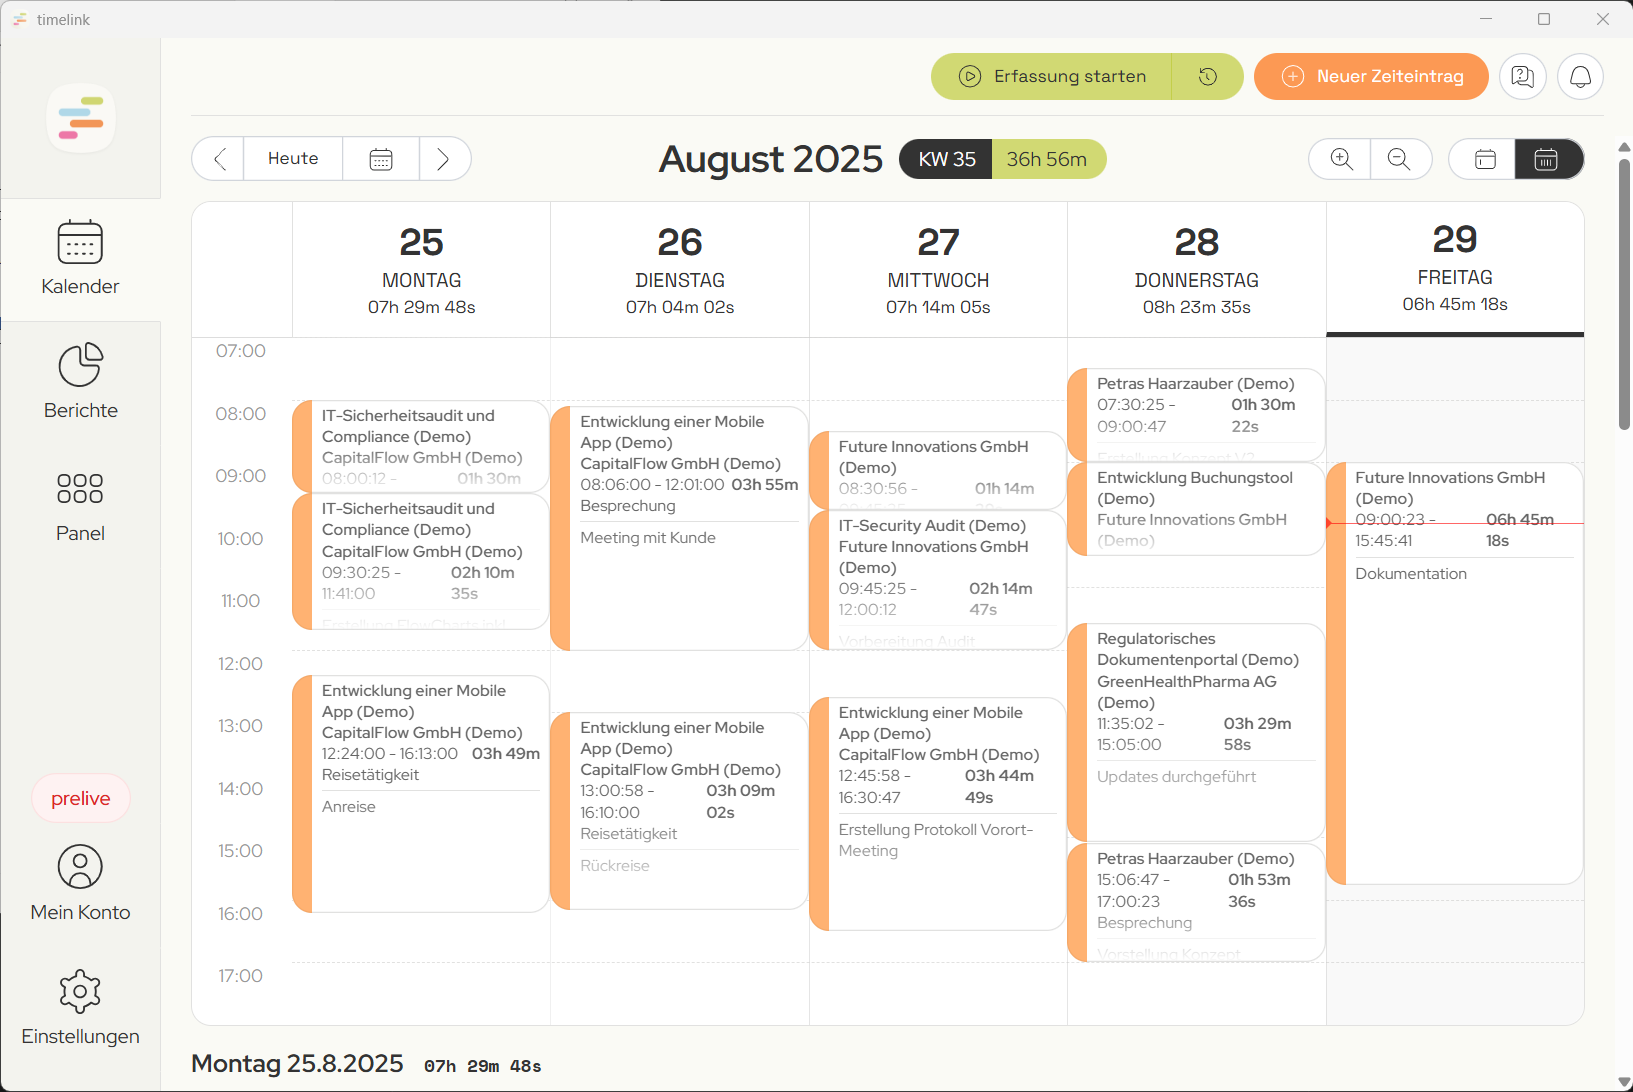The width and height of the screenshot is (1633, 1092).
Task: Open Thursday 07:30 Petras Haarzauber entry
Action: 1197,414
